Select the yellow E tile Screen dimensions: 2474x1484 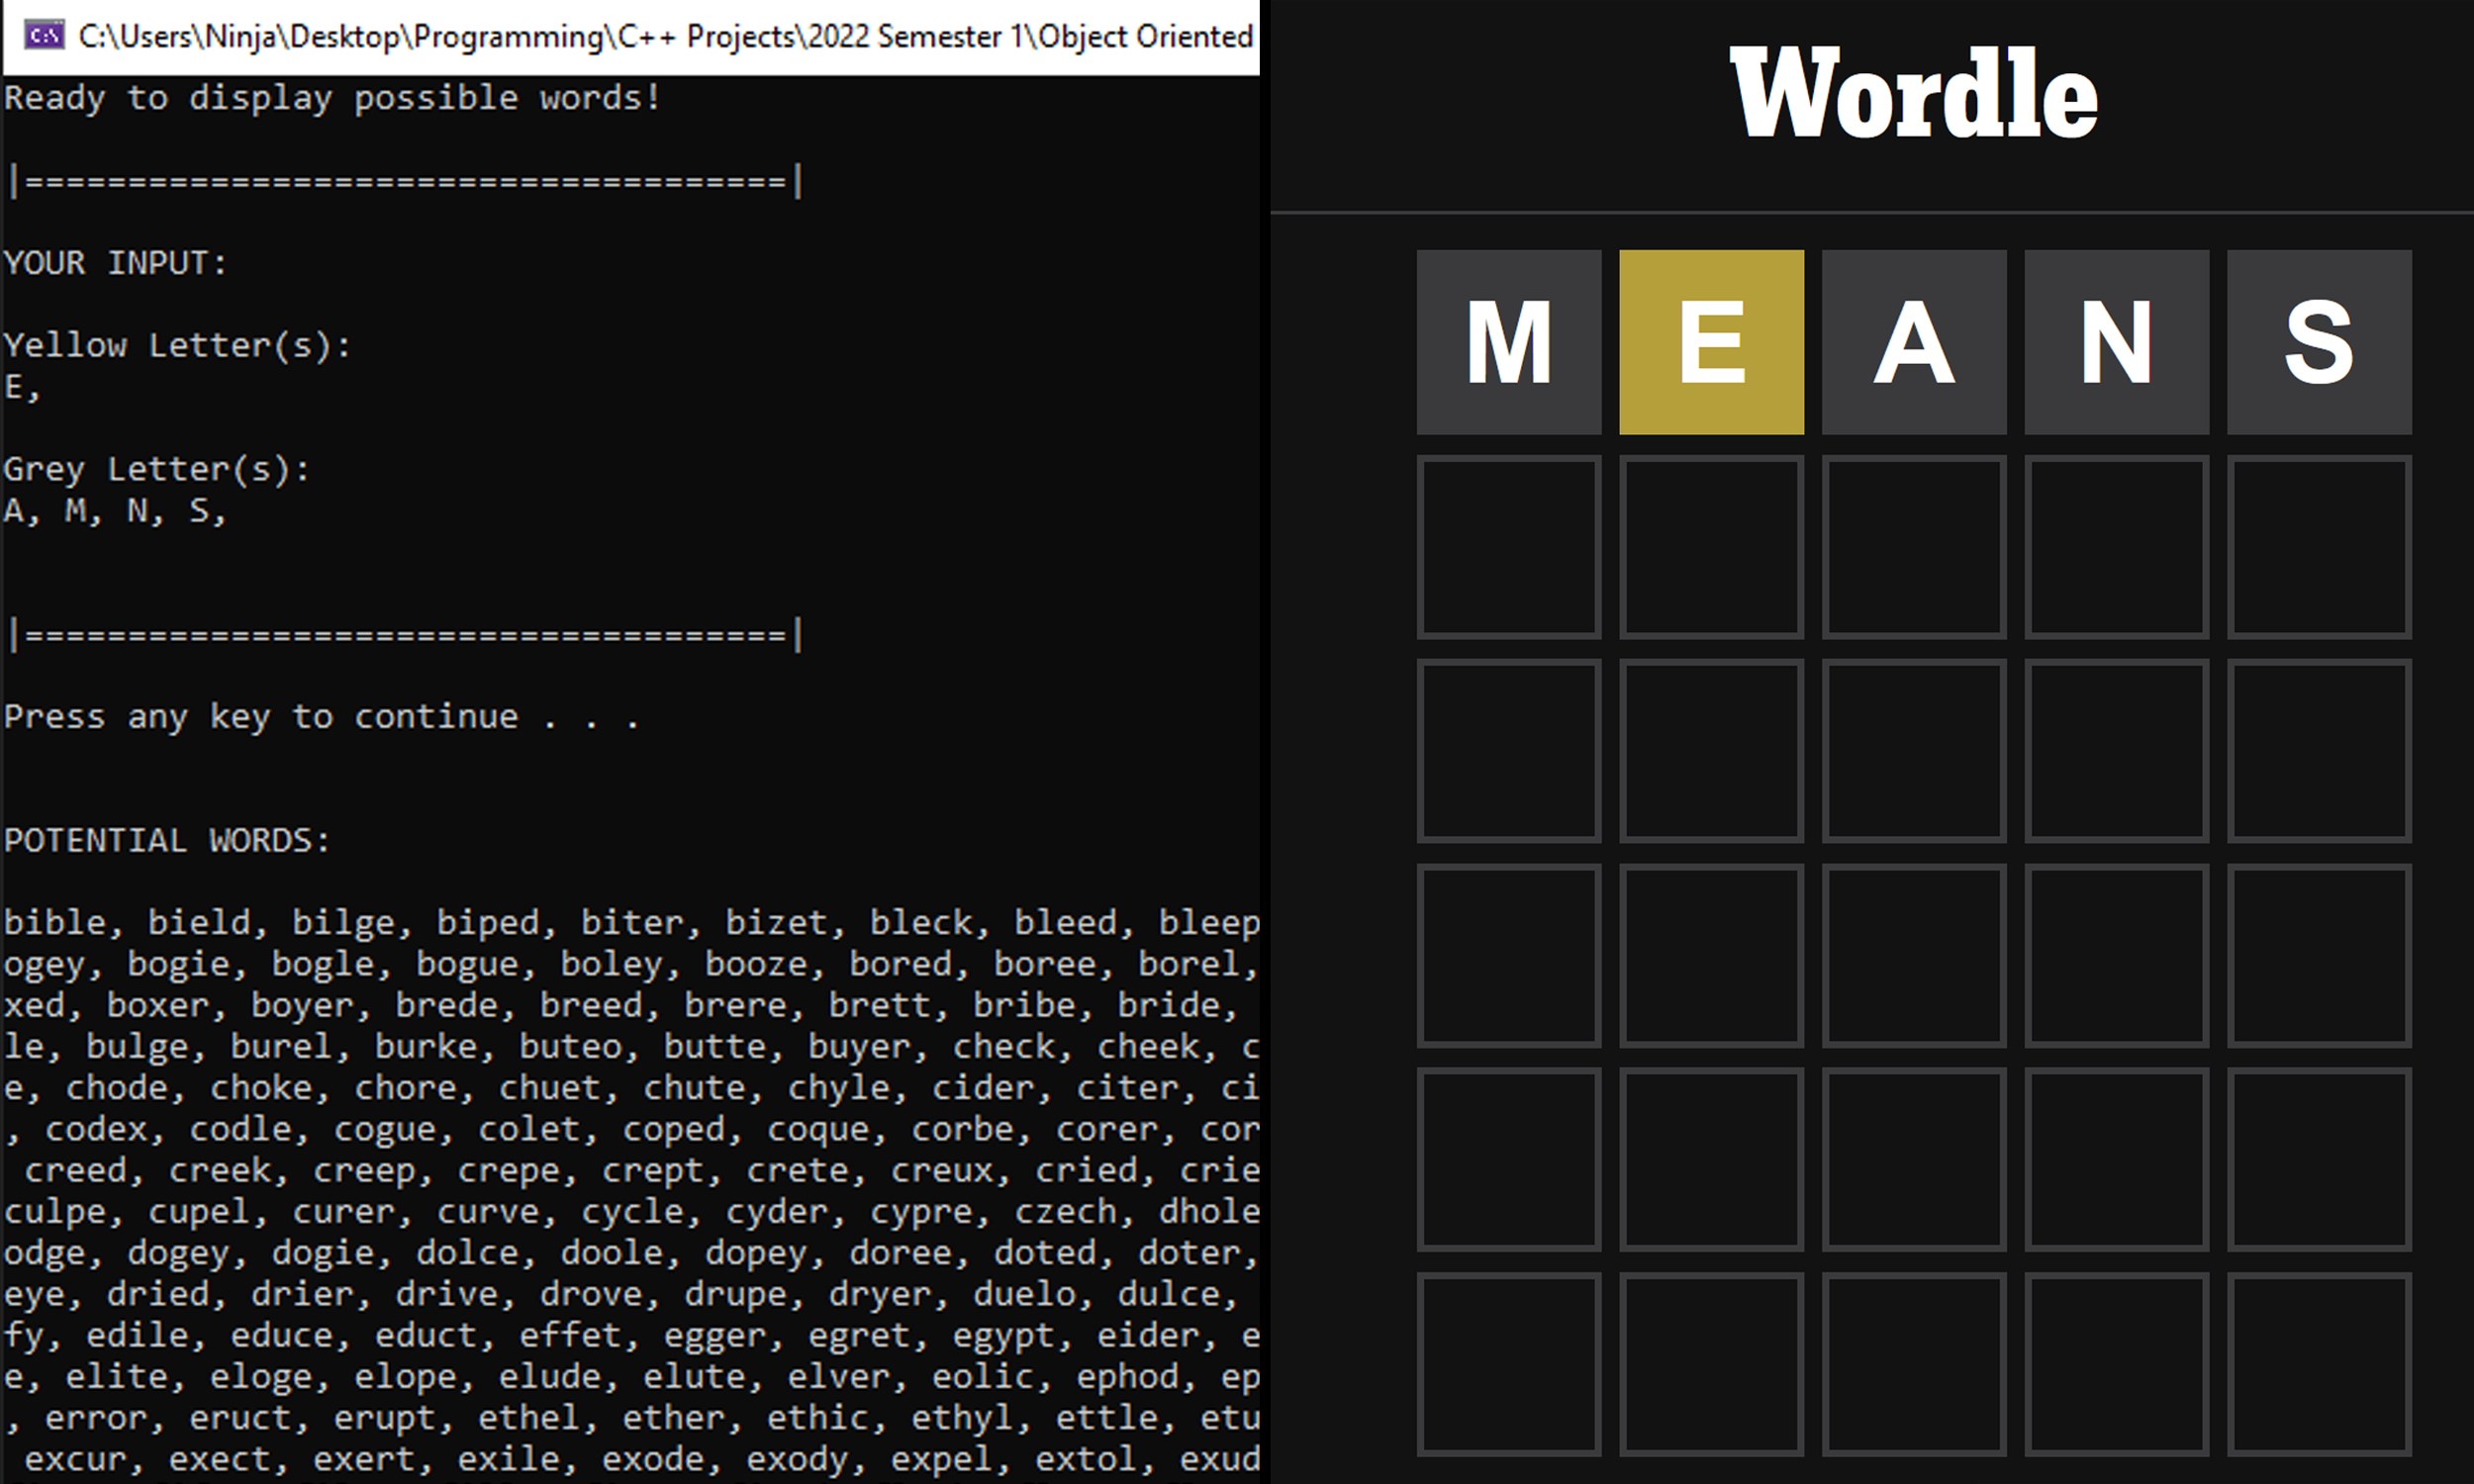pos(1712,342)
